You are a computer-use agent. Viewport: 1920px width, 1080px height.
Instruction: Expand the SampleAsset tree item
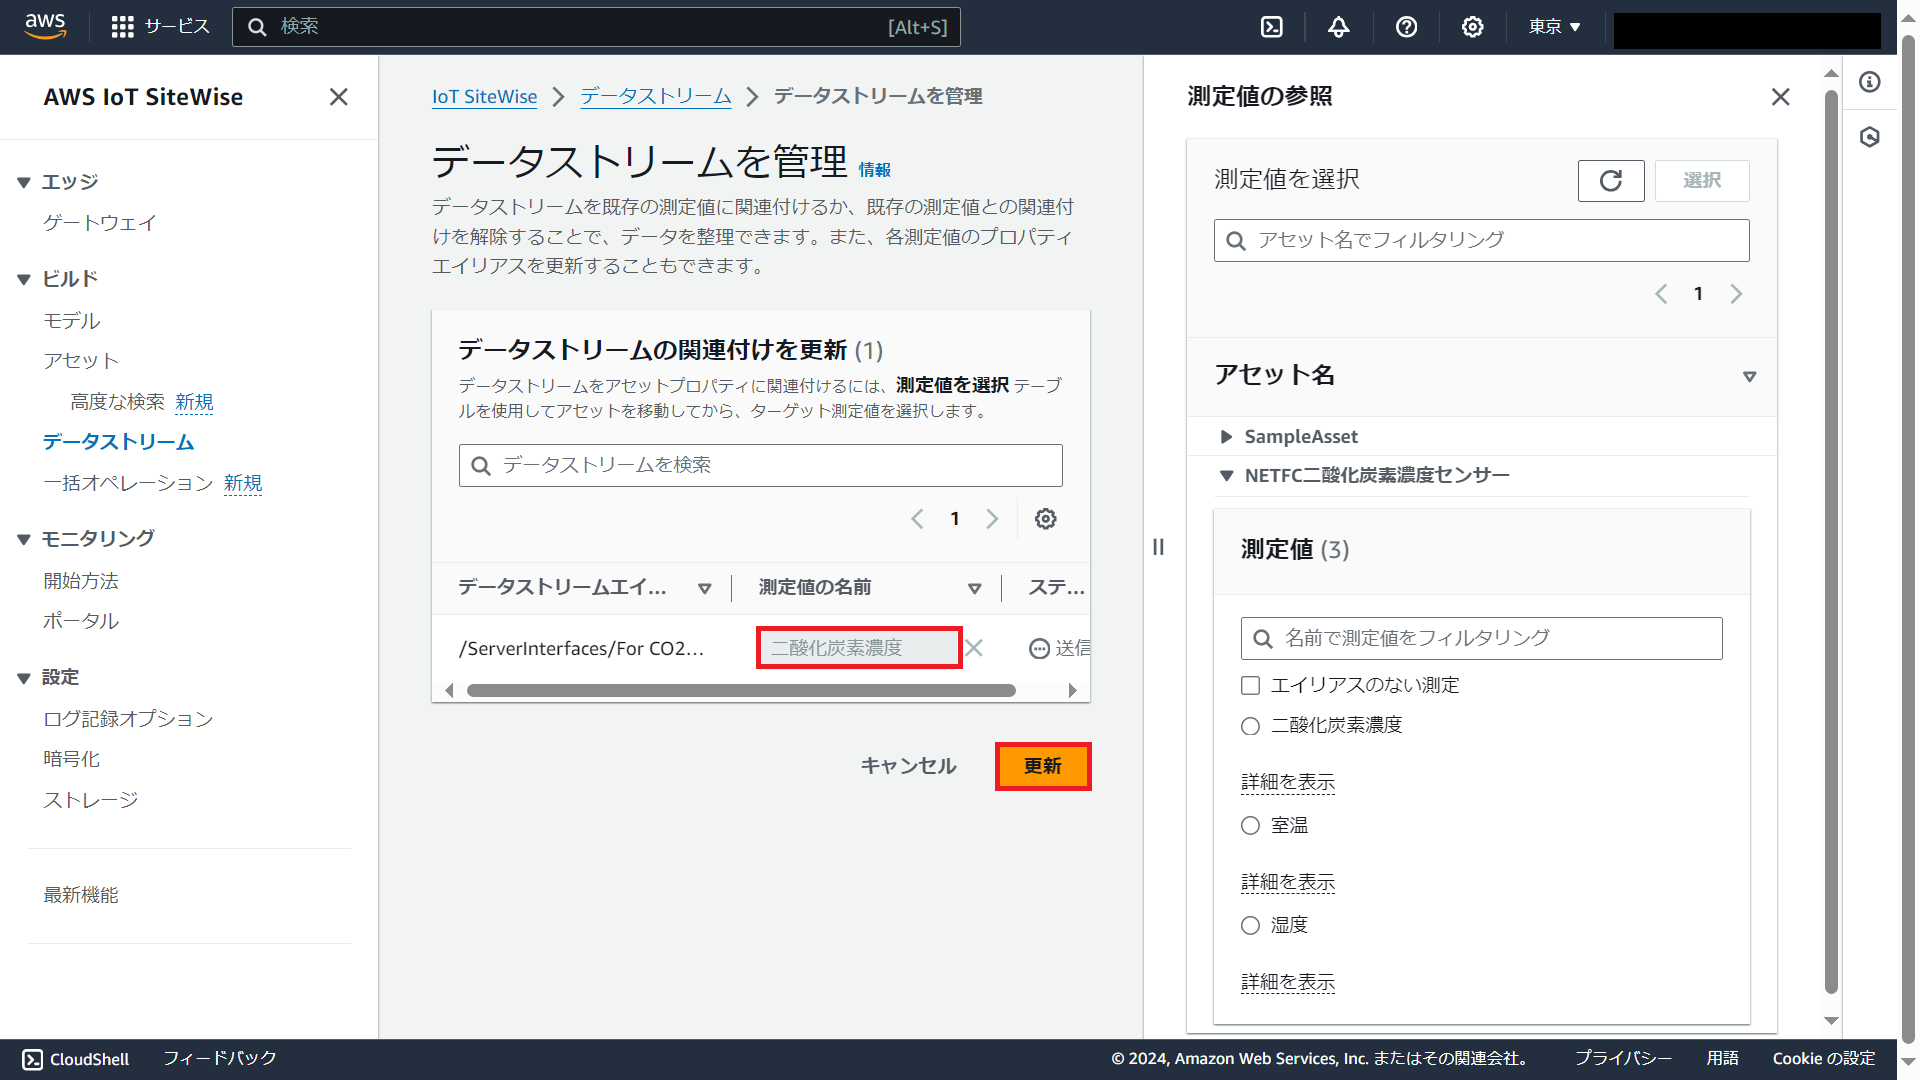tap(1227, 436)
